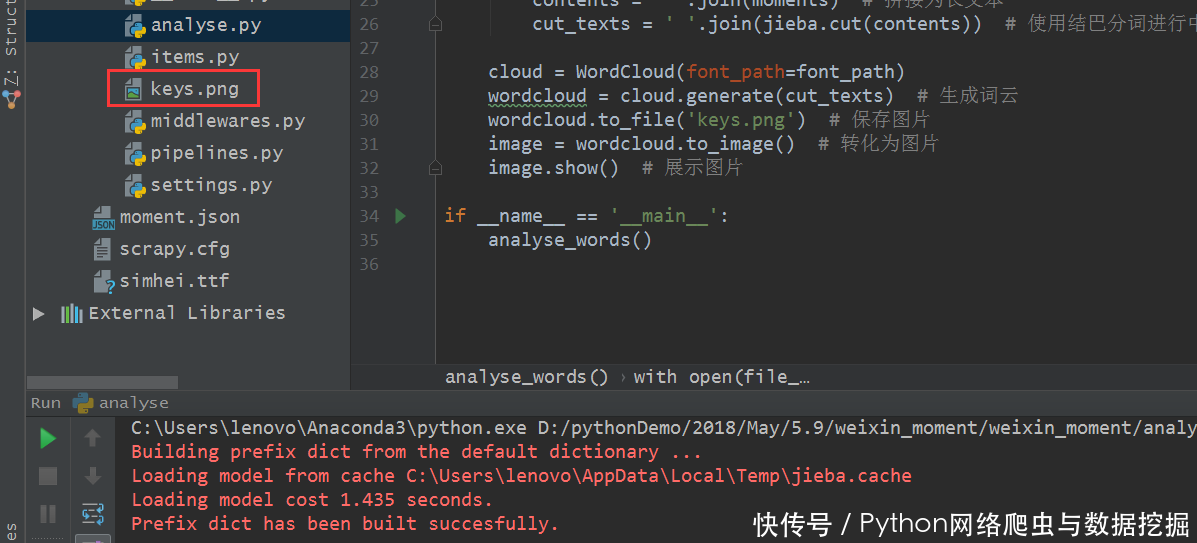Rerun the analyse script with green play button
The height and width of the screenshot is (543, 1197).
pyautogui.click(x=48, y=438)
